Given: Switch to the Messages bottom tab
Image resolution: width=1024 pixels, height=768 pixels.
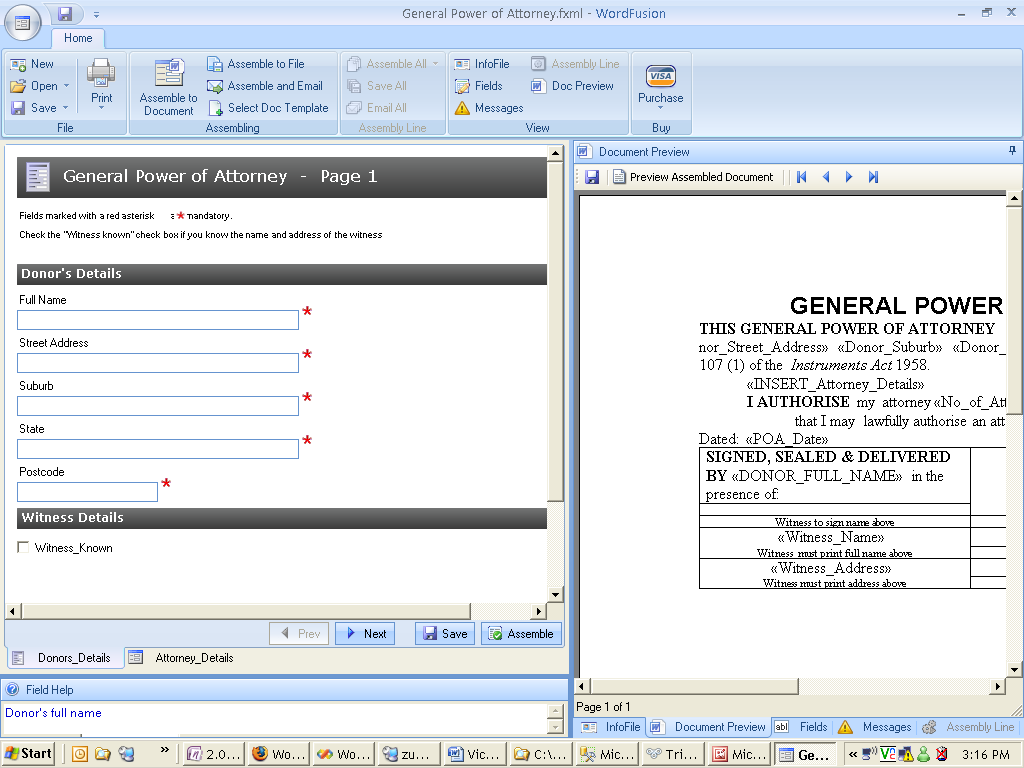Looking at the screenshot, I should 875,727.
